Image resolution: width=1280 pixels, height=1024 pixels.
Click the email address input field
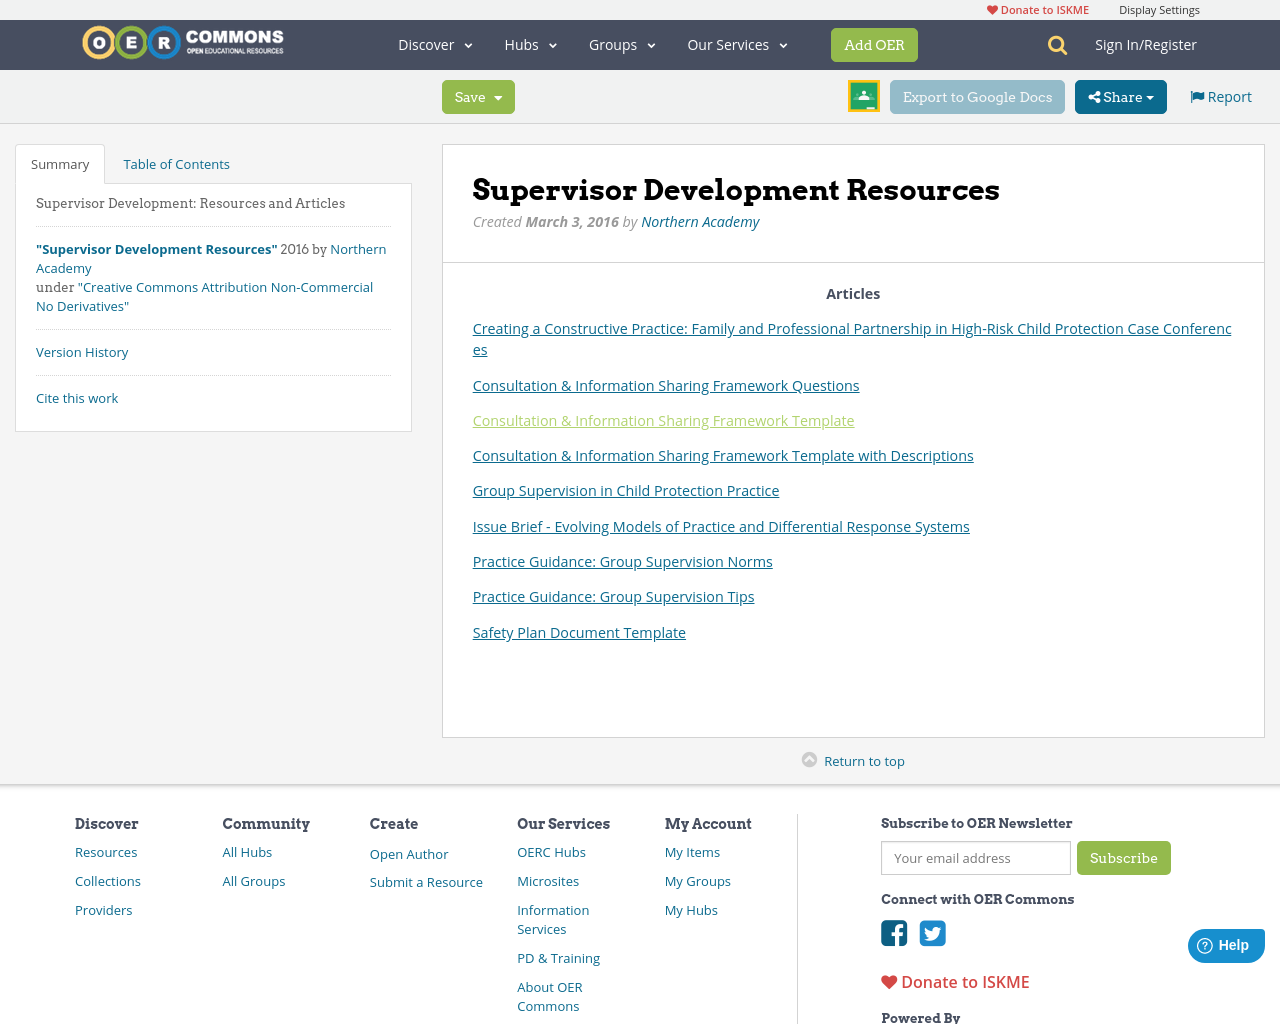coord(975,858)
